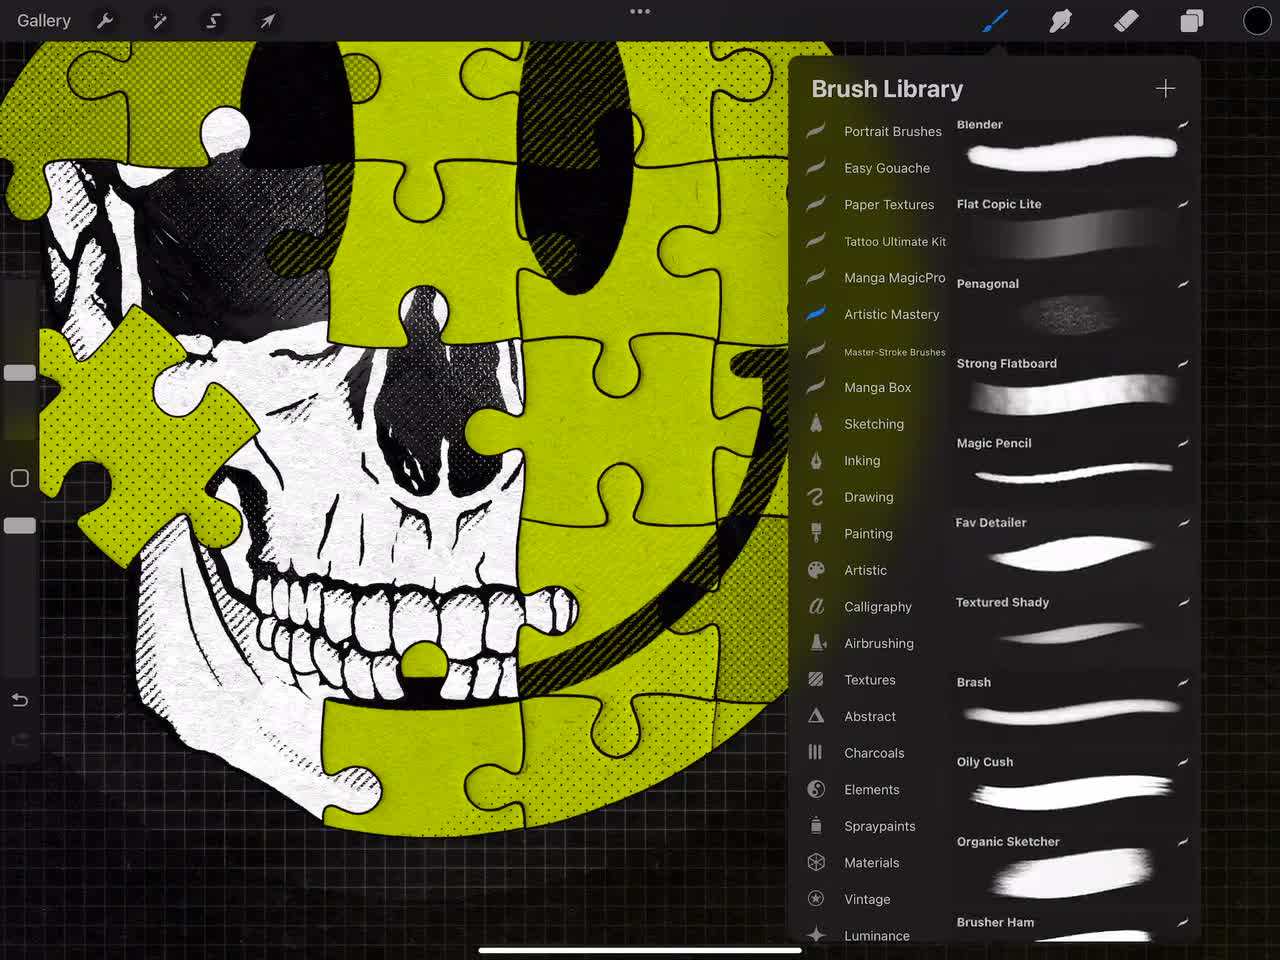Open the Adjustments magic wand menu
The width and height of the screenshot is (1280, 960).
[159, 20]
